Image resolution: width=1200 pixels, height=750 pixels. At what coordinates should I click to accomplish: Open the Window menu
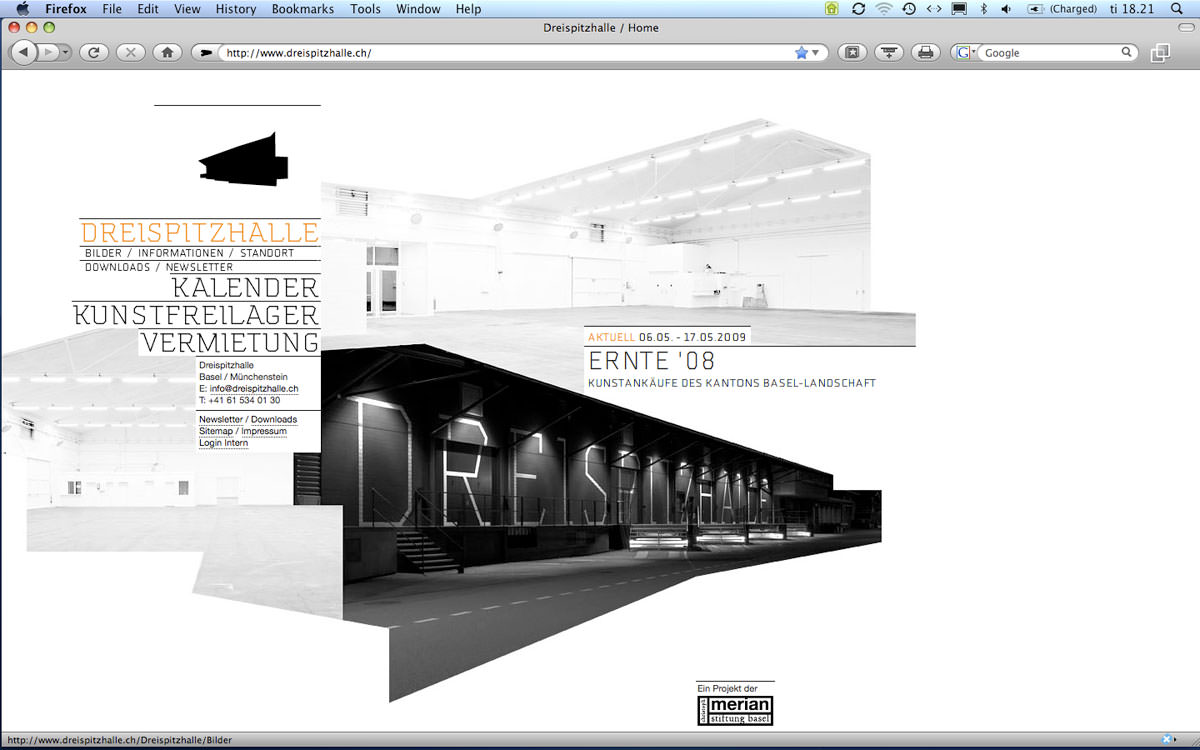(x=418, y=9)
